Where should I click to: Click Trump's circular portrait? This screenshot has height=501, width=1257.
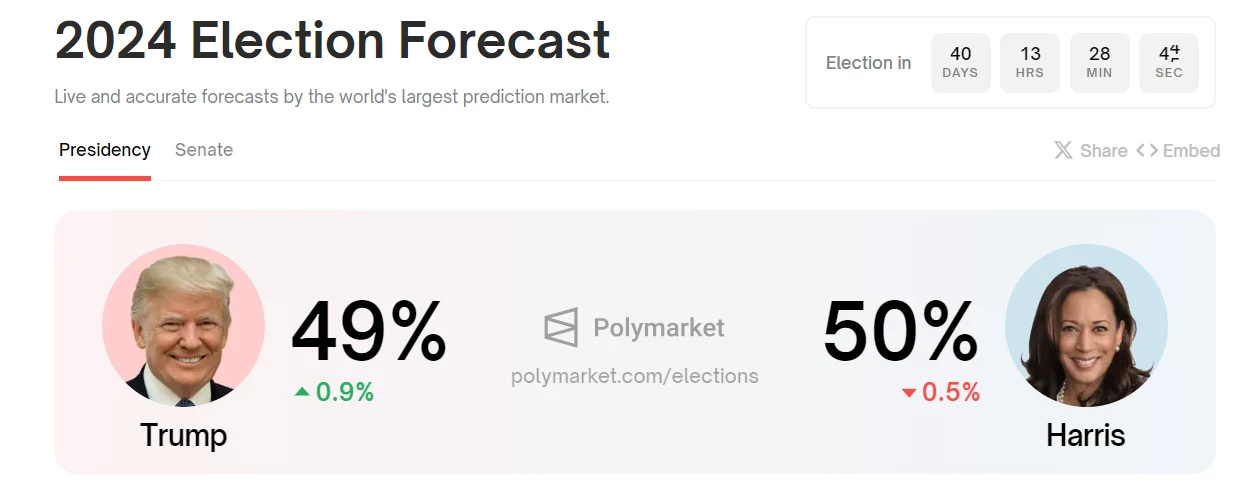[x=183, y=325]
